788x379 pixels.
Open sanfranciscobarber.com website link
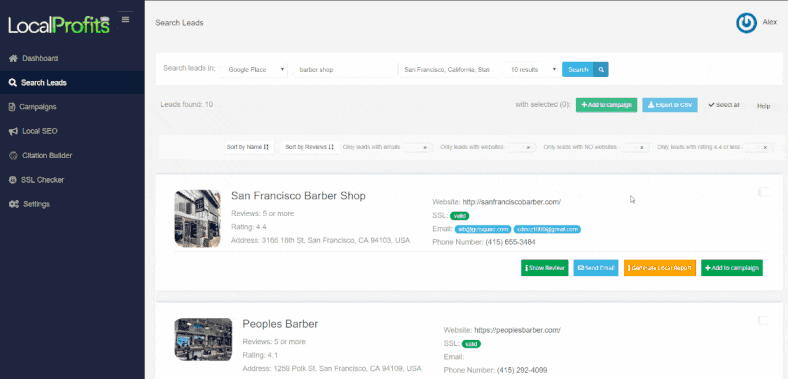tap(512, 202)
